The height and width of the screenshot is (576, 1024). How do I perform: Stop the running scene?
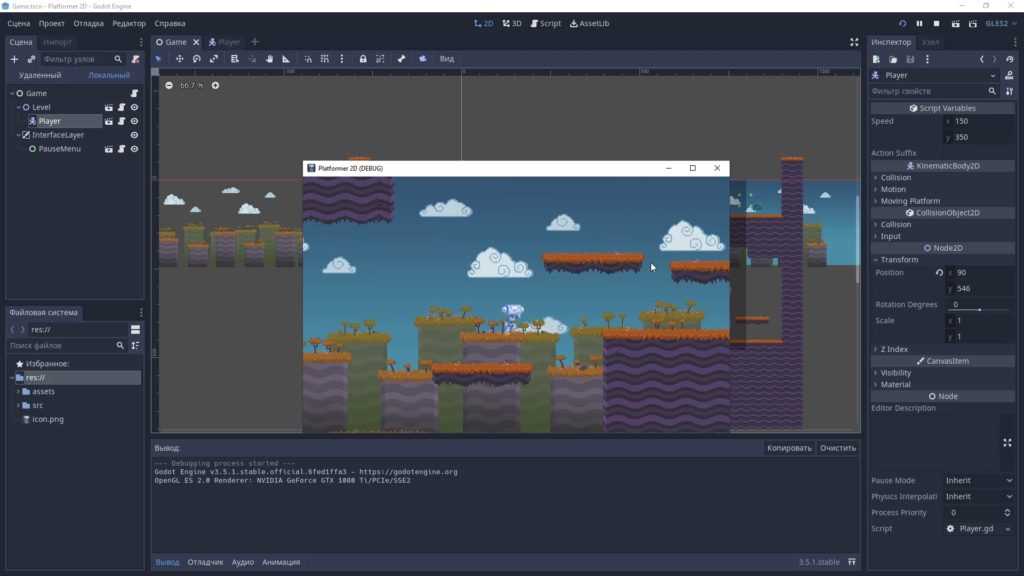click(936, 23)
